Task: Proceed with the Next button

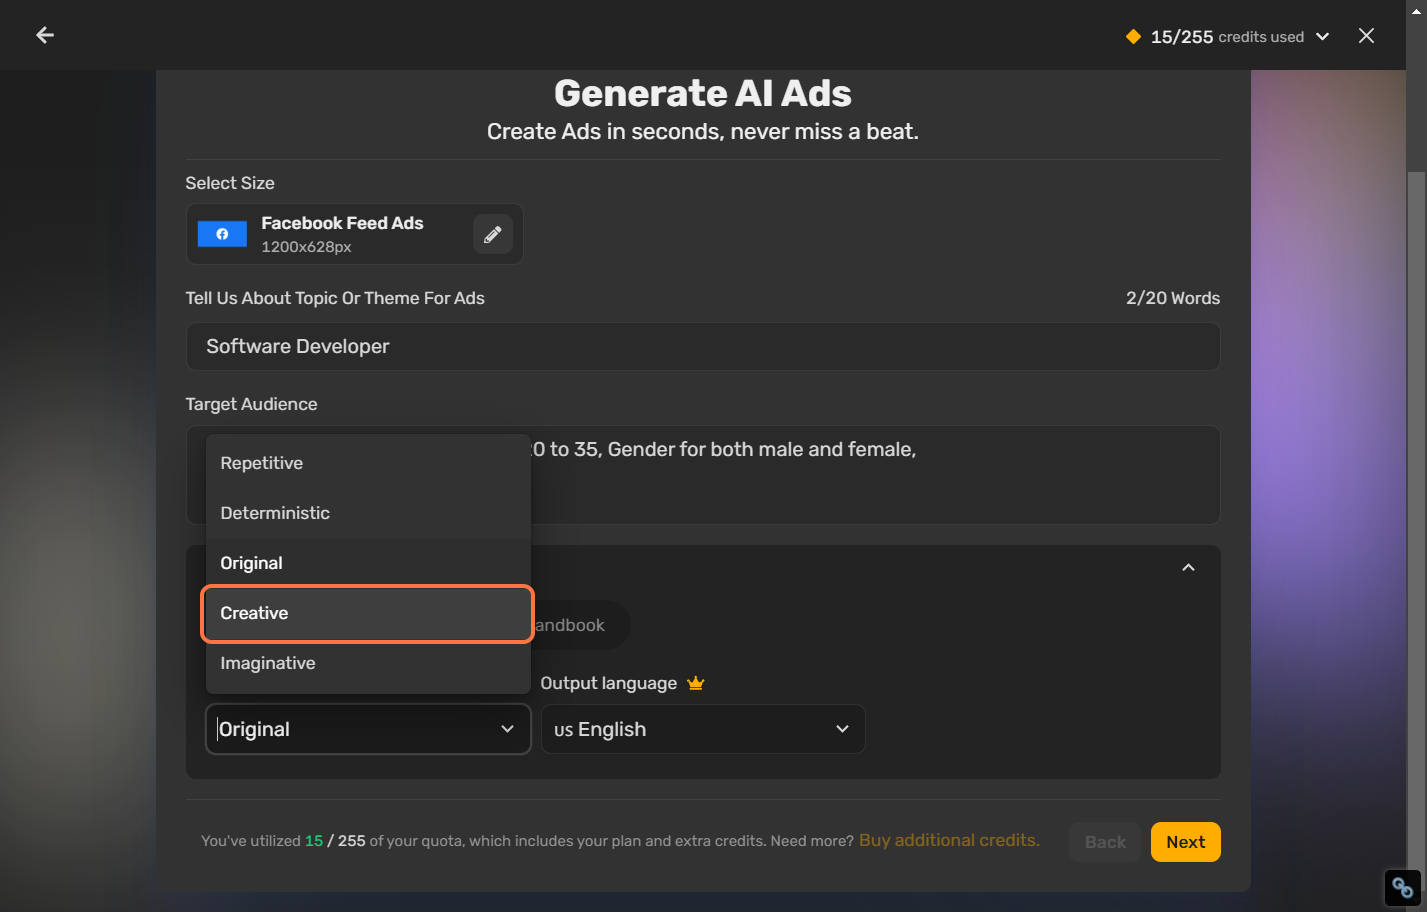Action: [1186, 842]
